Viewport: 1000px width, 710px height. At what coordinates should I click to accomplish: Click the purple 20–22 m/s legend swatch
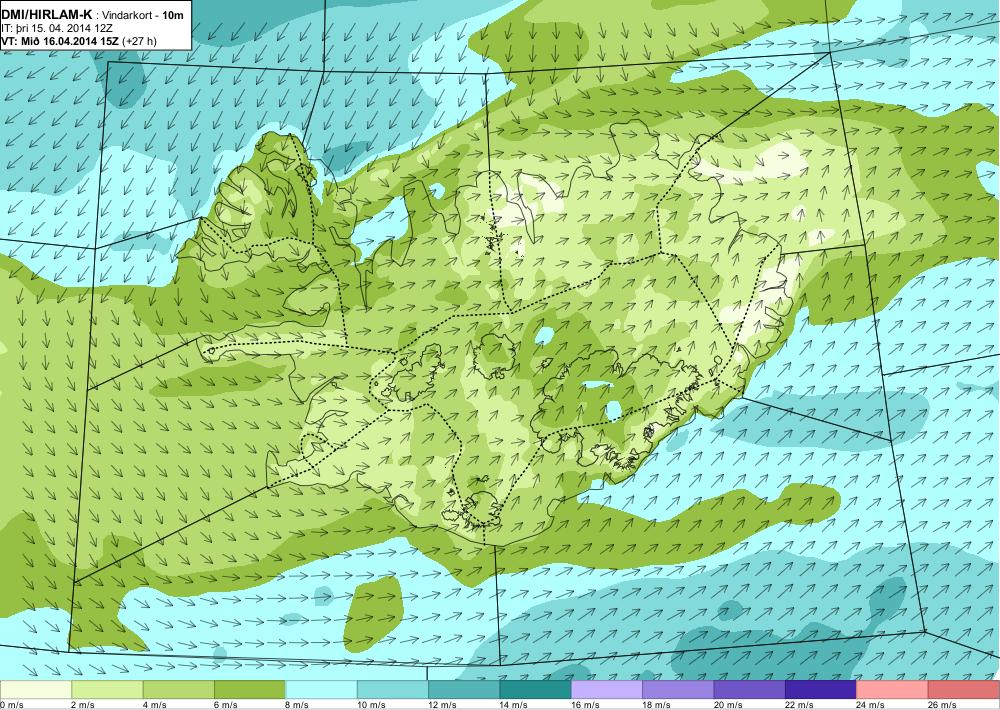[x=750, y=690]
